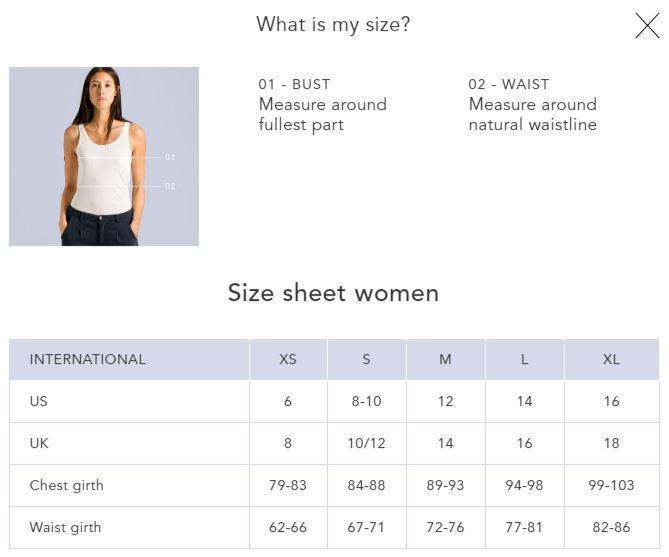The height and width of the screenshot is (557, 669).
Task: Close the size guide dialog
Action: (647, 26)
